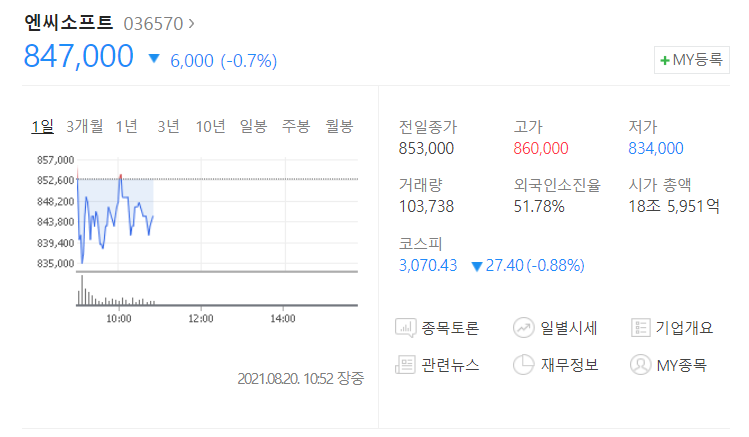Click the 코스피 label
This screenshot has height=437, width=749.
tap(420, 244)
